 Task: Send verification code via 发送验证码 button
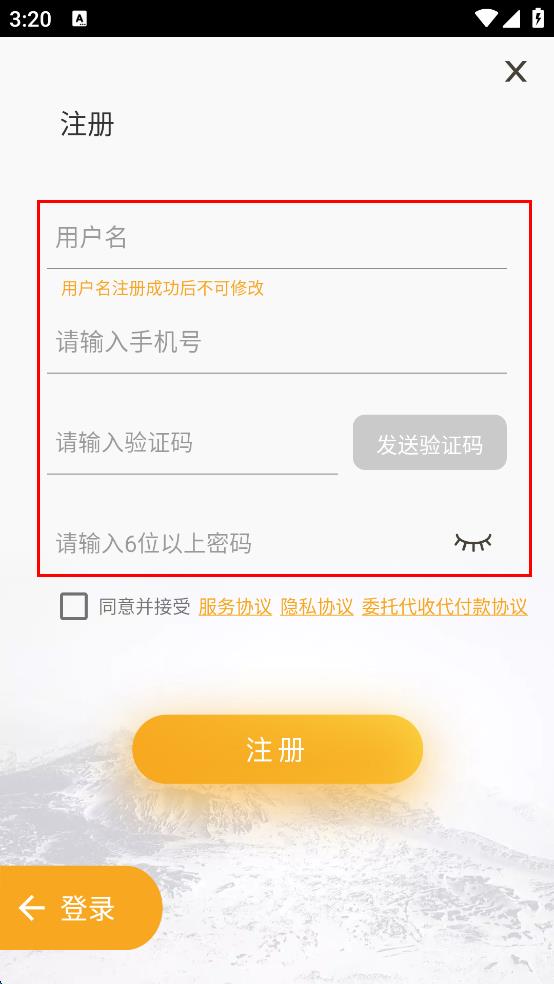(x=430, y=442)
